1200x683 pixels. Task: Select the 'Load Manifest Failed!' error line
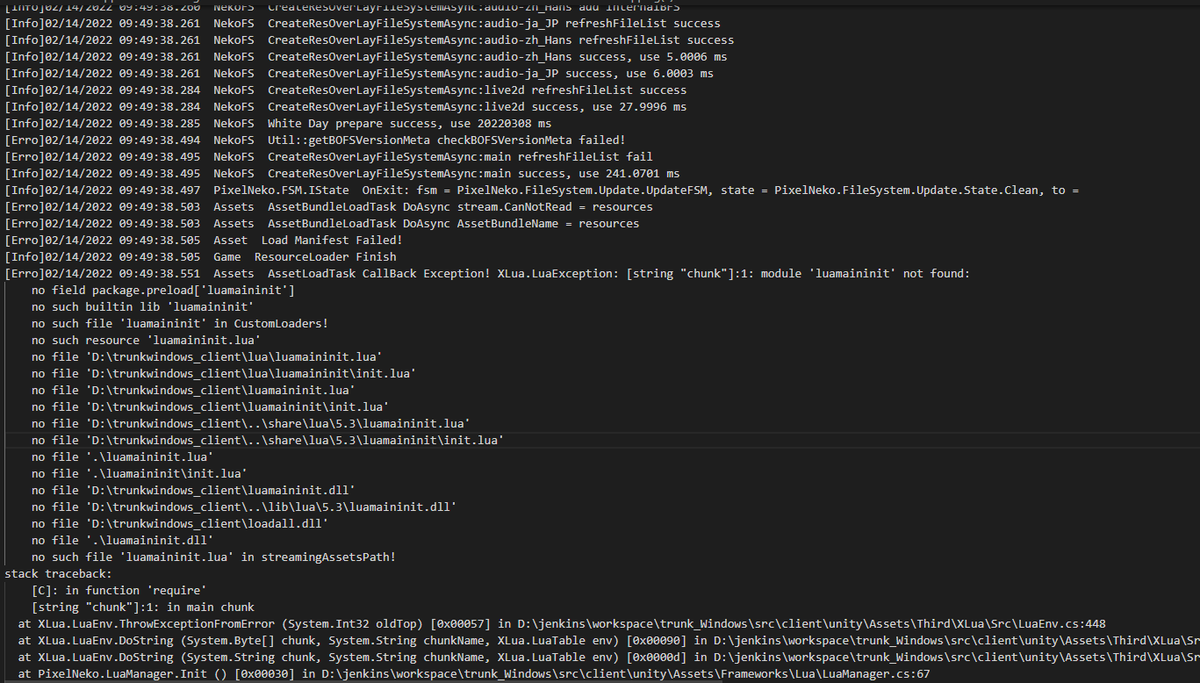tap(204, 240)
